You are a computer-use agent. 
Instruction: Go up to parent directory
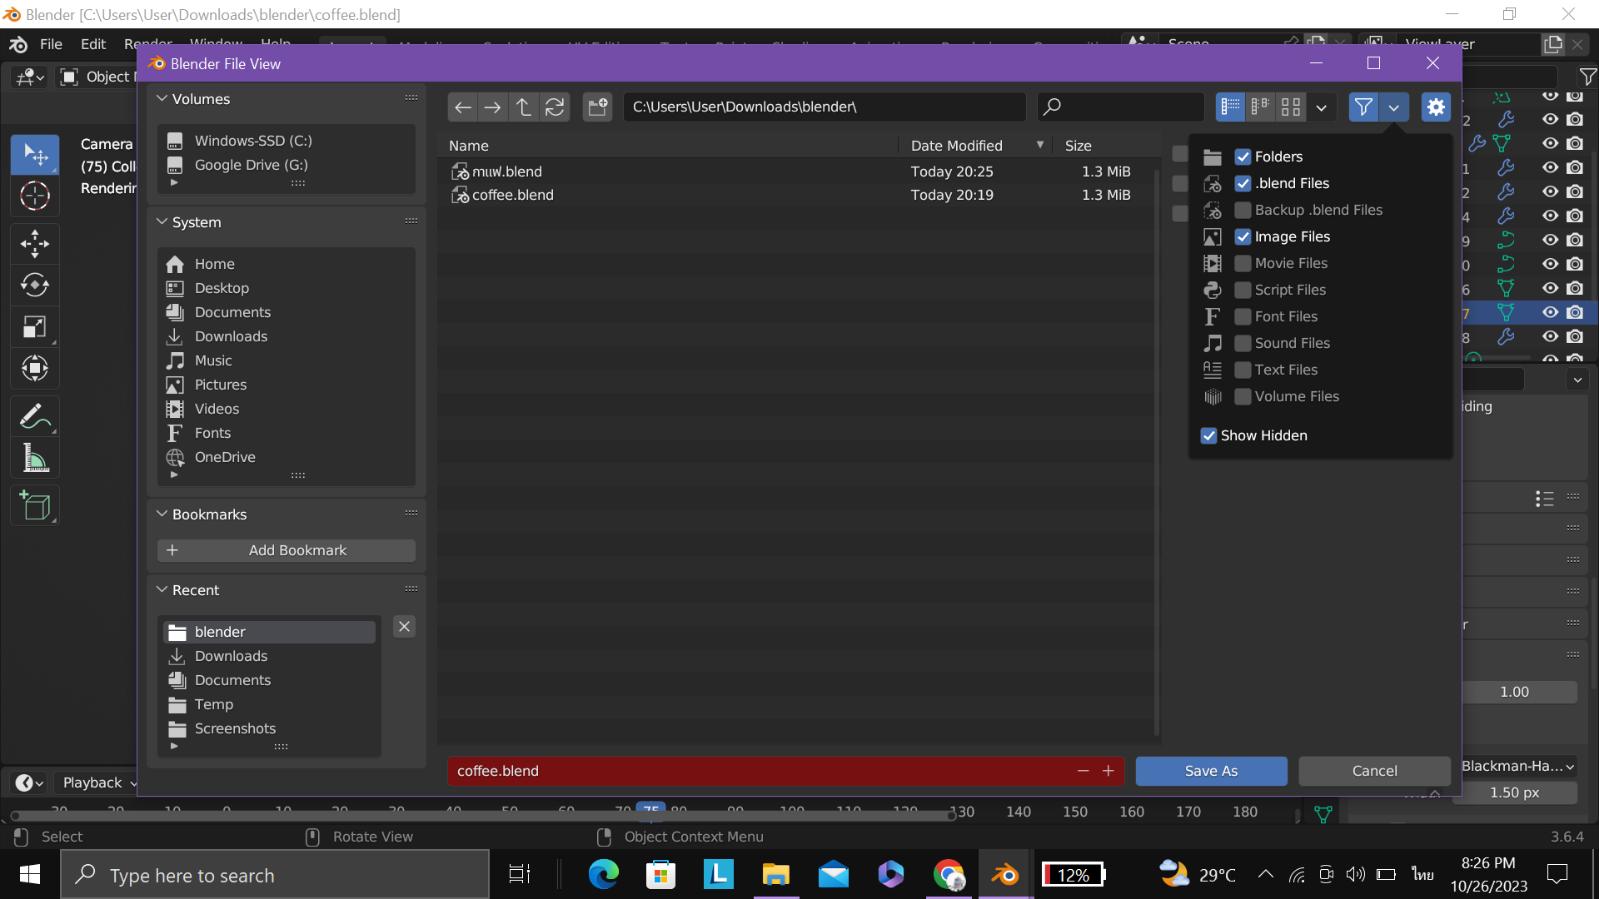[523, 107]
